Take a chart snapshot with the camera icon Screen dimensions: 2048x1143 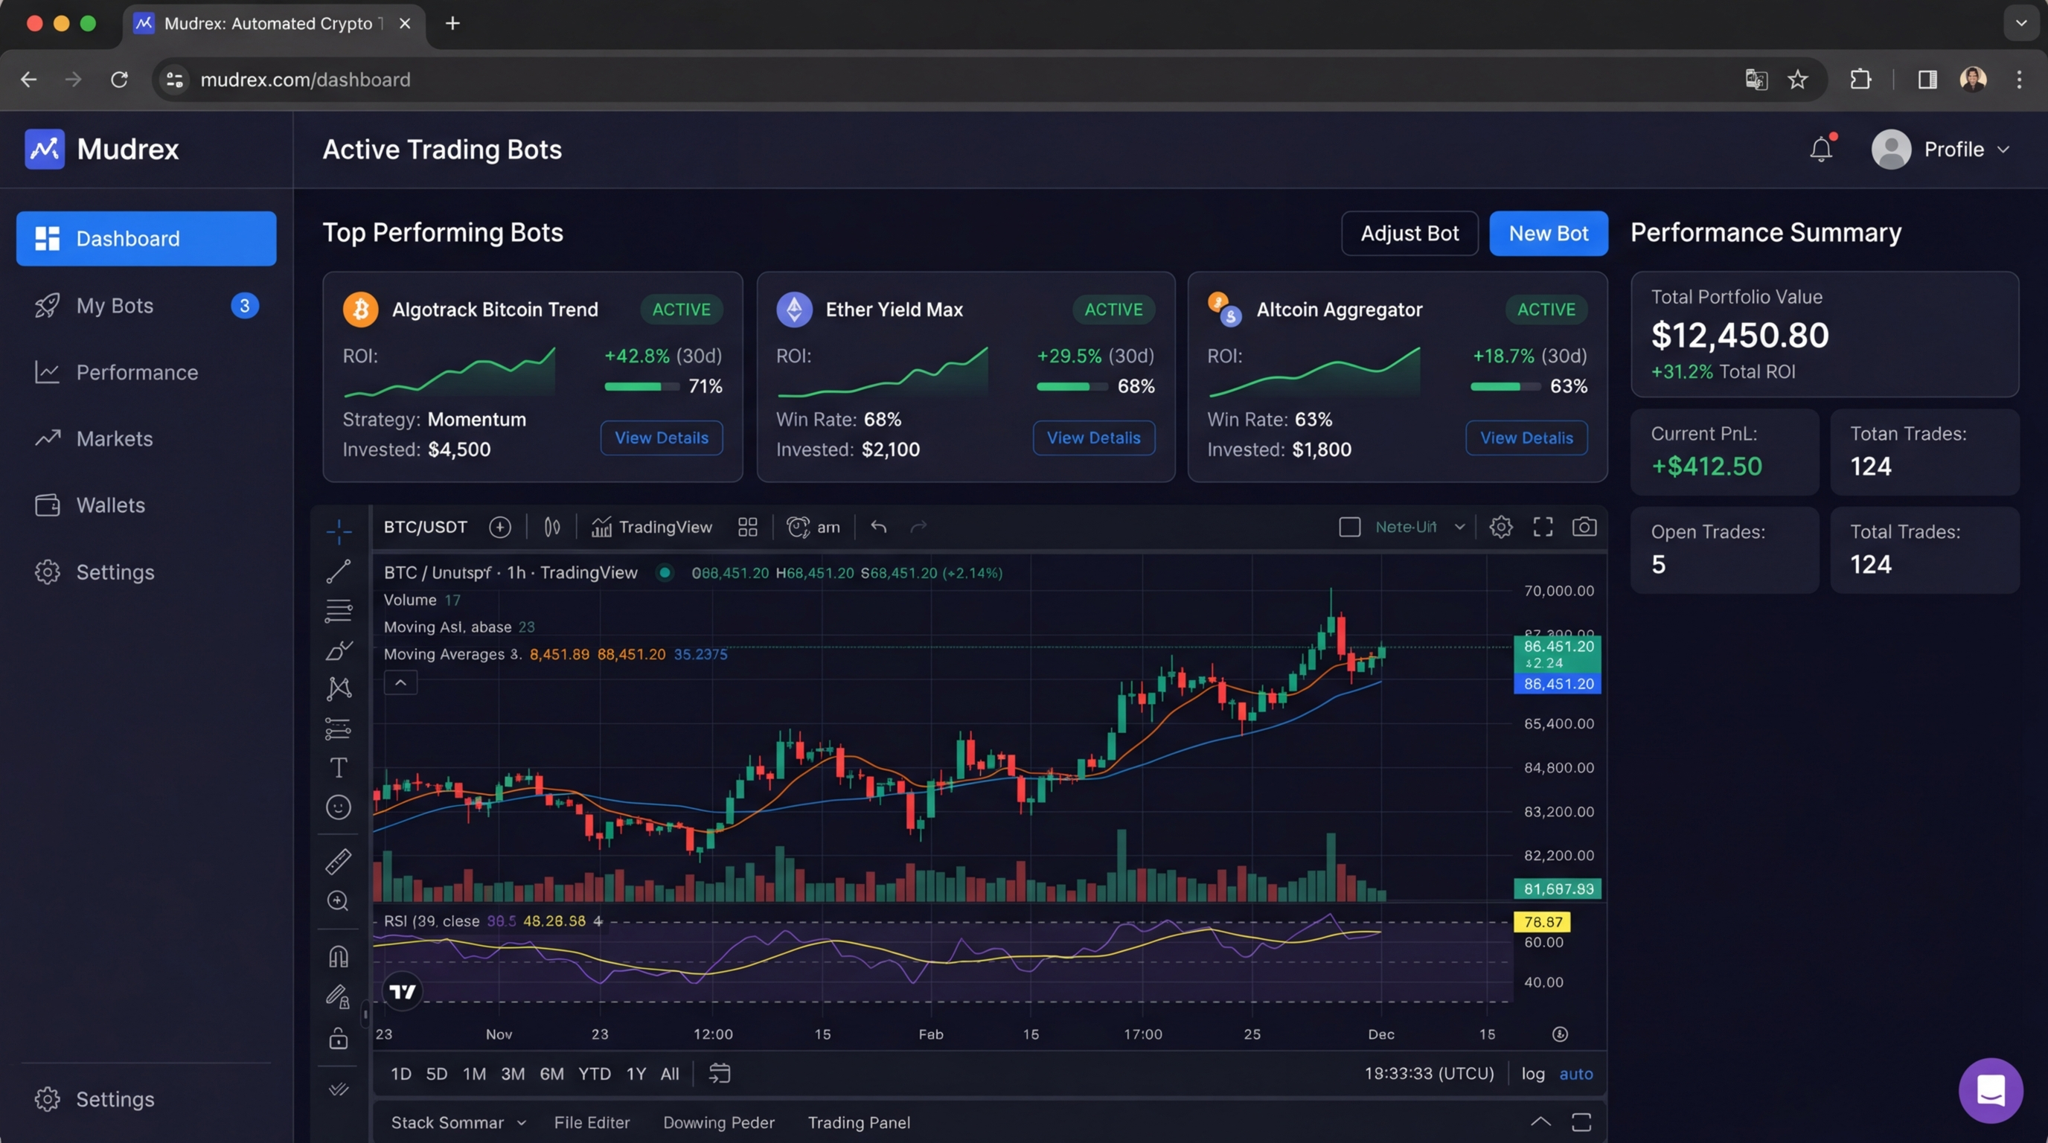[1584, 526]
